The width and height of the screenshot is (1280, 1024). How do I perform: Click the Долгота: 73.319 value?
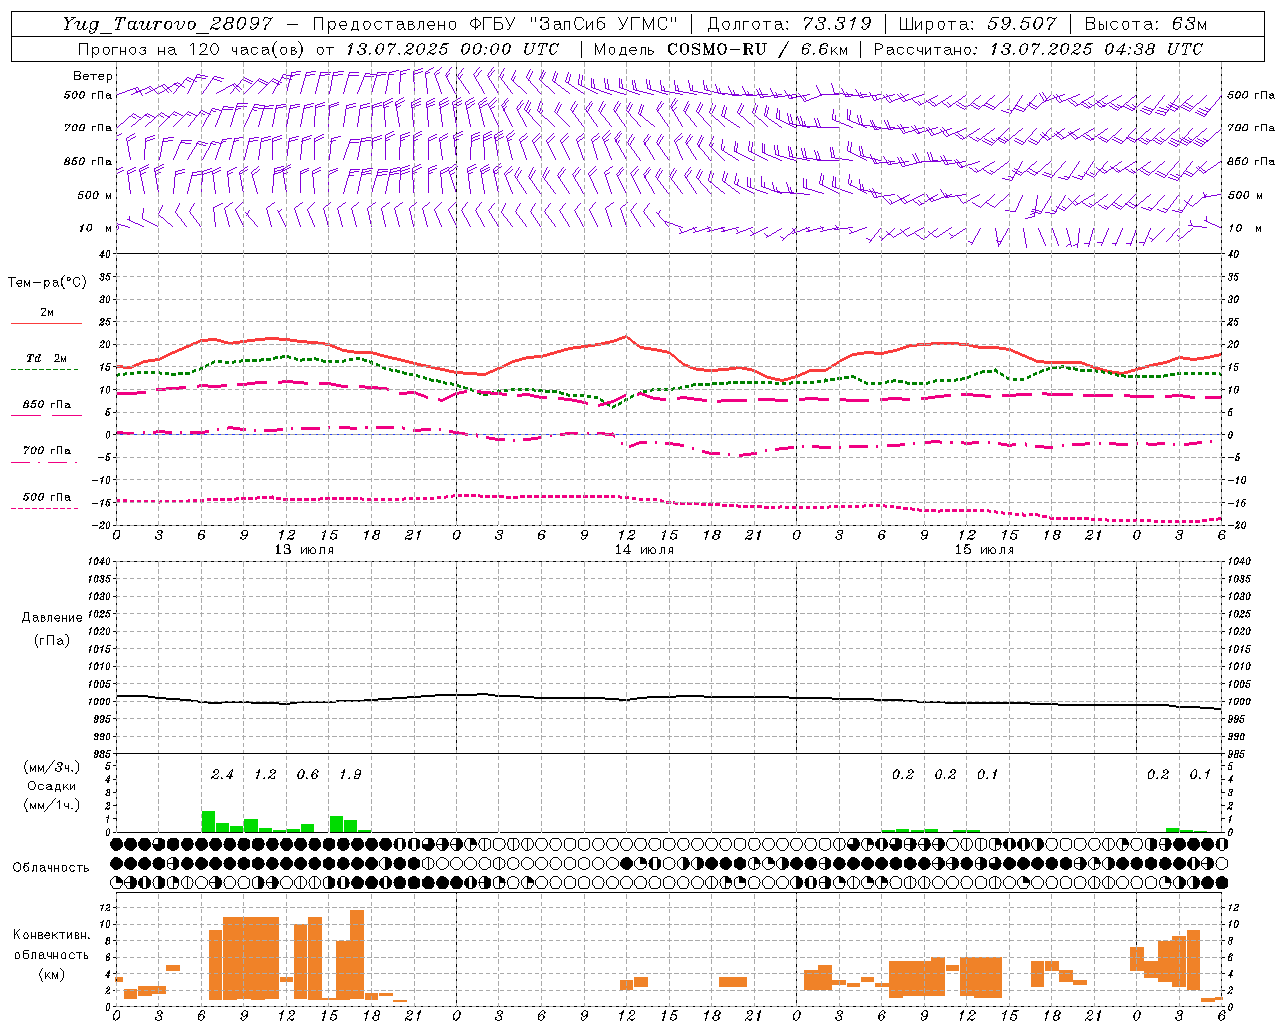[x=789, y=24]
